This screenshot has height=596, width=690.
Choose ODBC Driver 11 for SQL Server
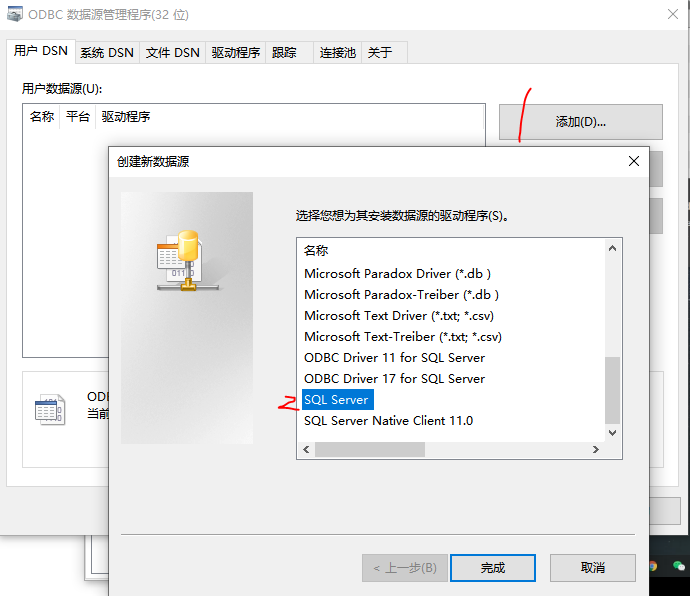pyautogui.click(x=394, y=358)
